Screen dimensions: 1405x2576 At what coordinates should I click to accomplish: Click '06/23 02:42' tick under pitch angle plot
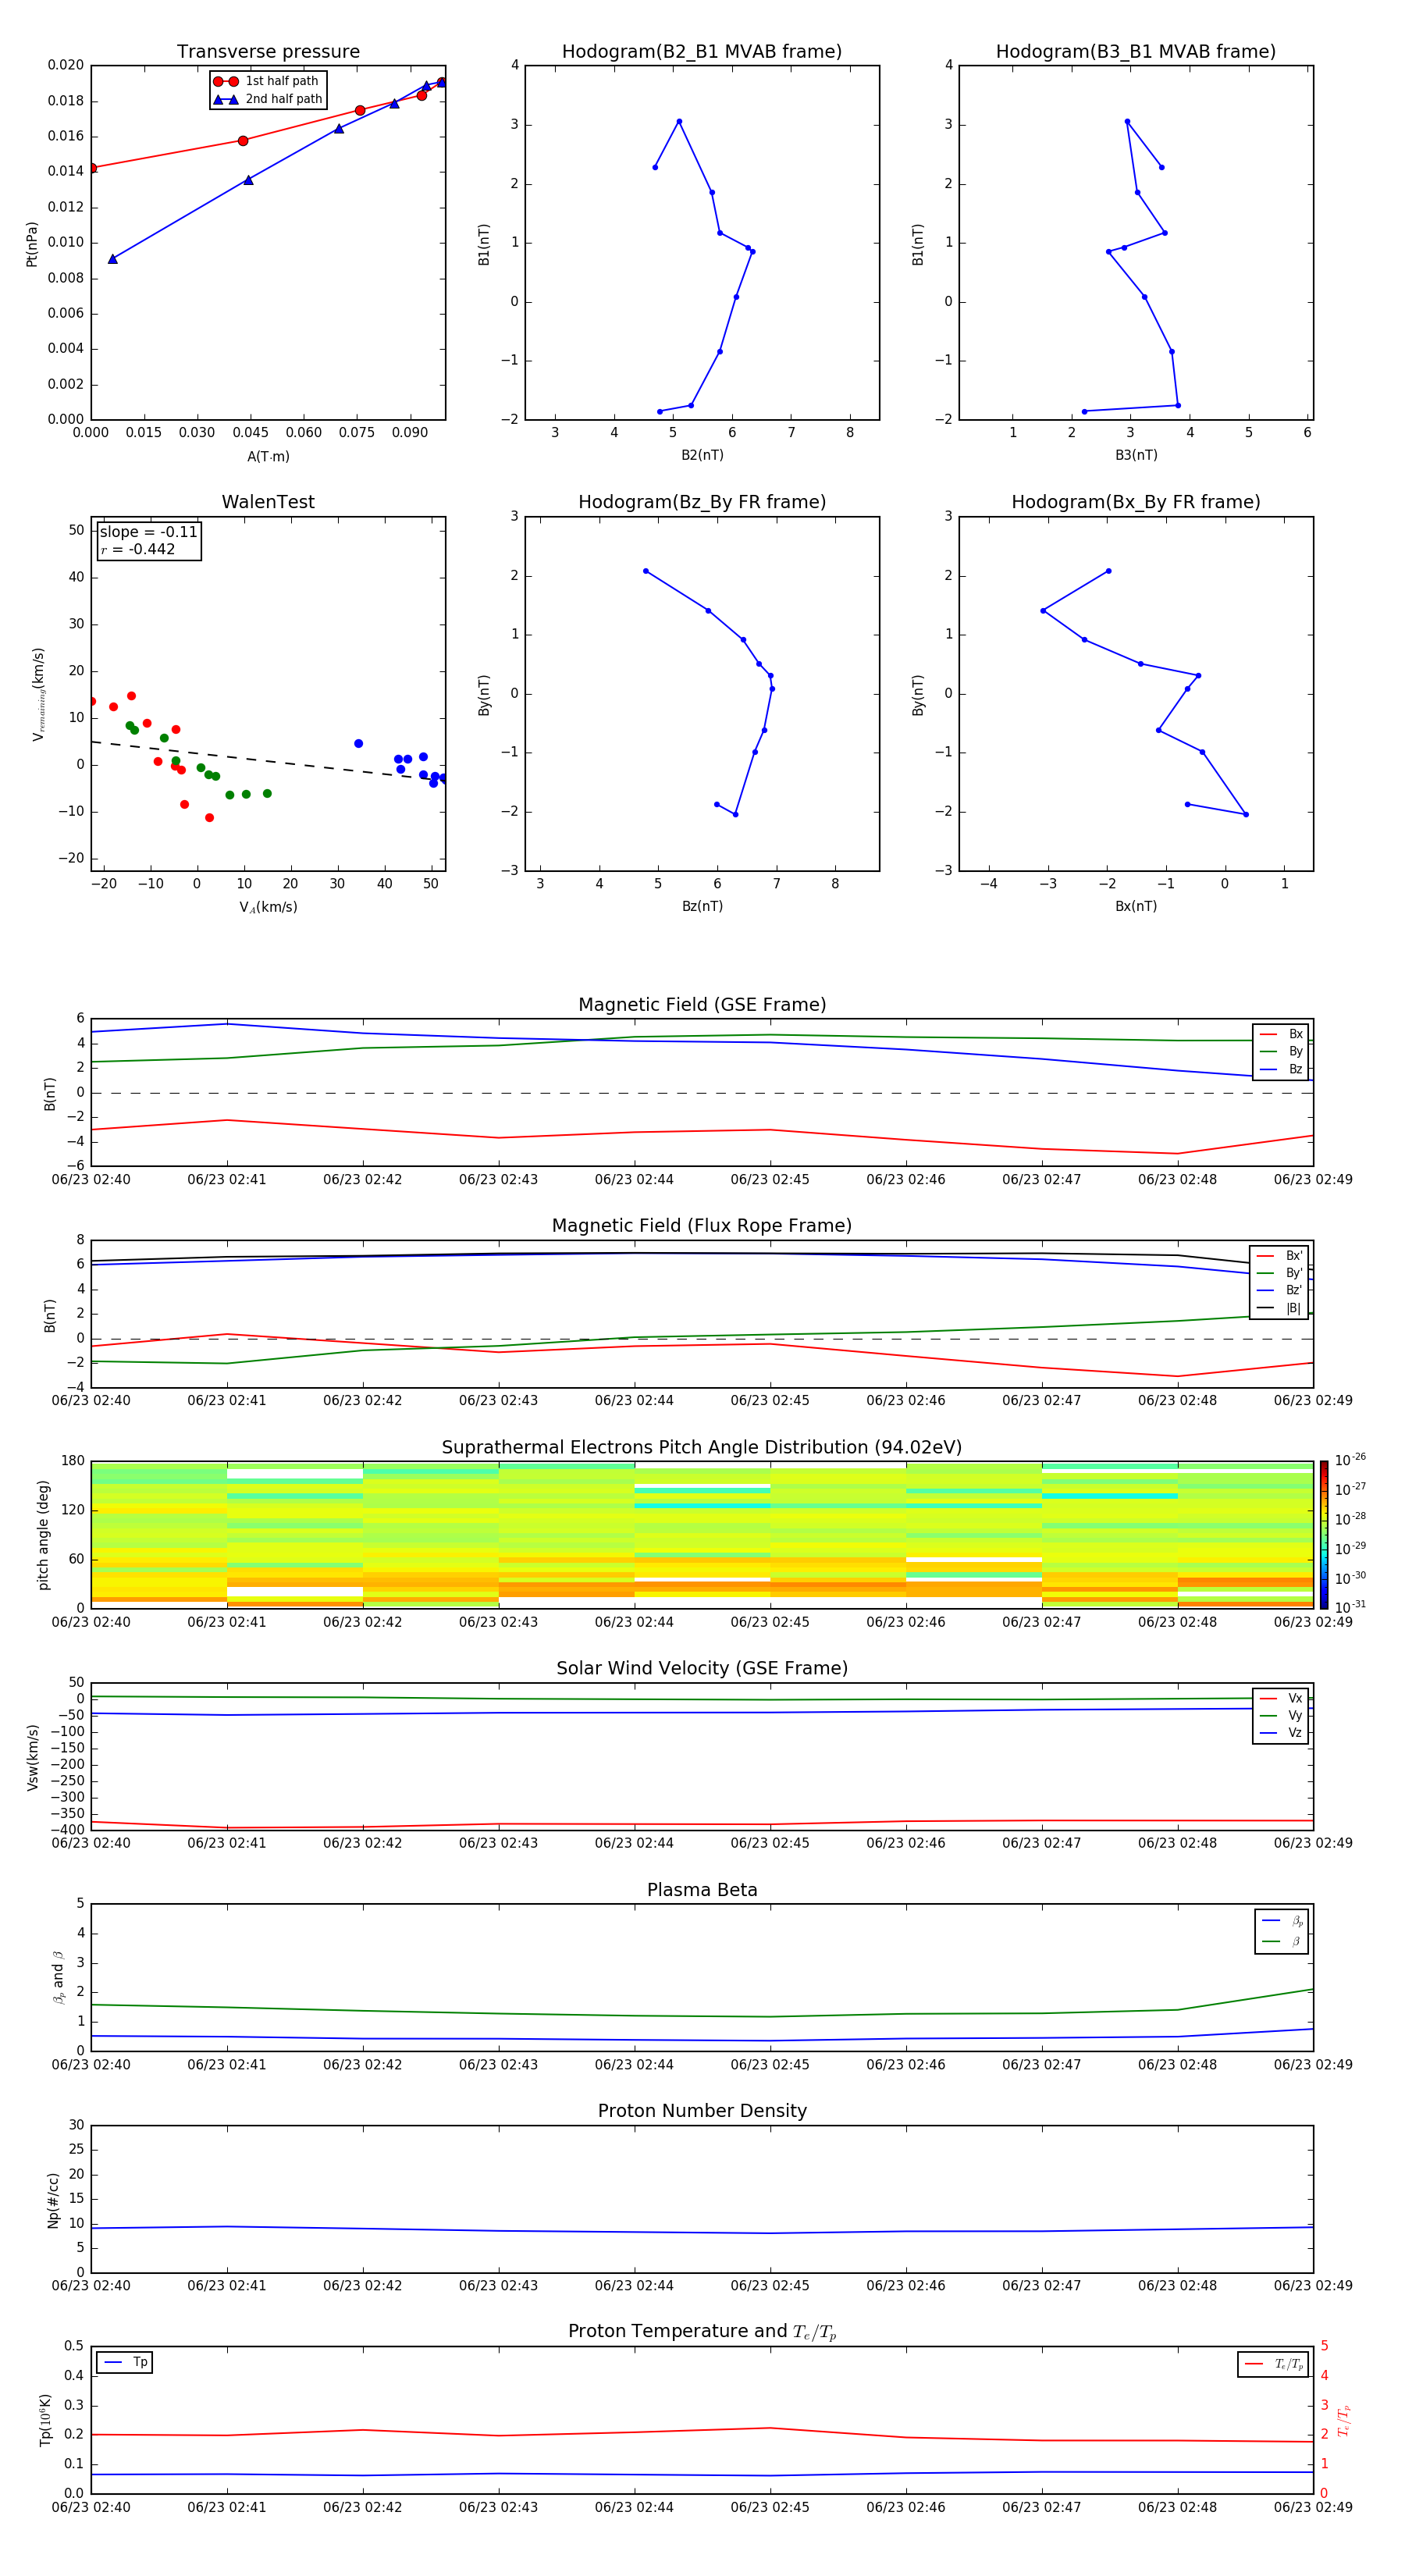point(362,1622)
